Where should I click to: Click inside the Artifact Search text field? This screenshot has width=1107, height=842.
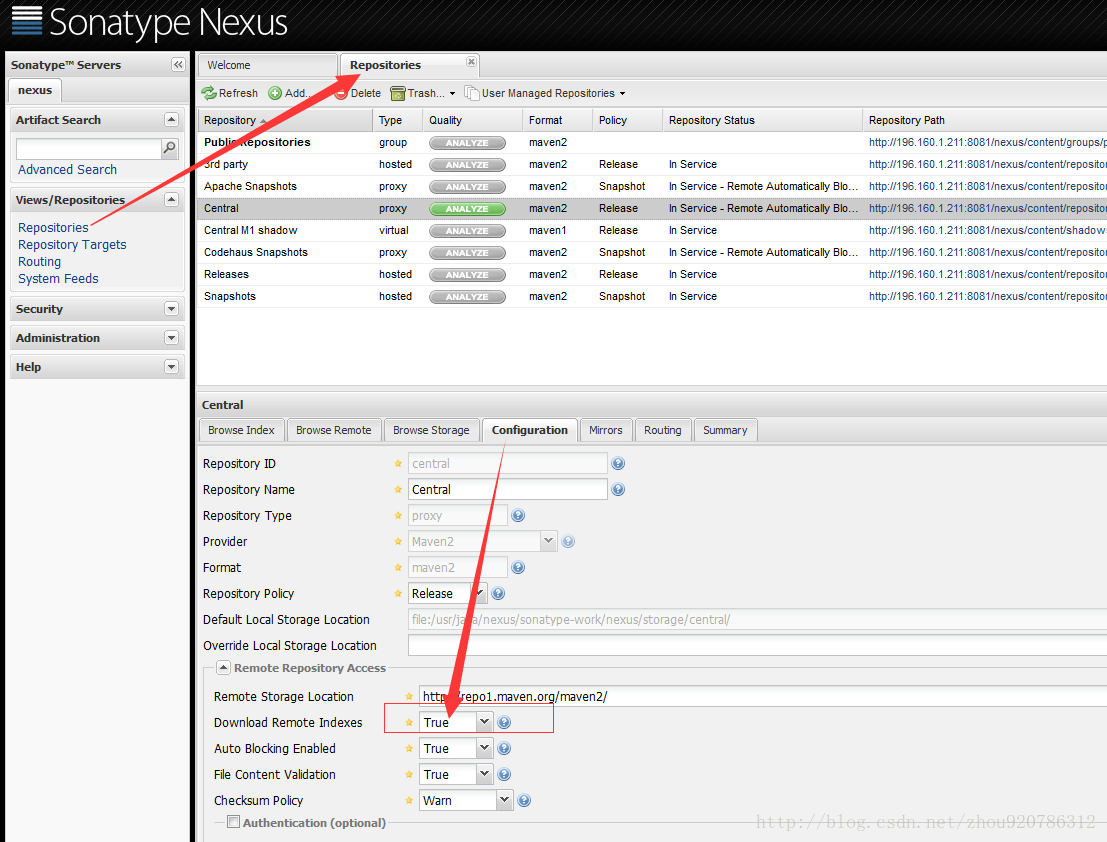coord(89,148)
